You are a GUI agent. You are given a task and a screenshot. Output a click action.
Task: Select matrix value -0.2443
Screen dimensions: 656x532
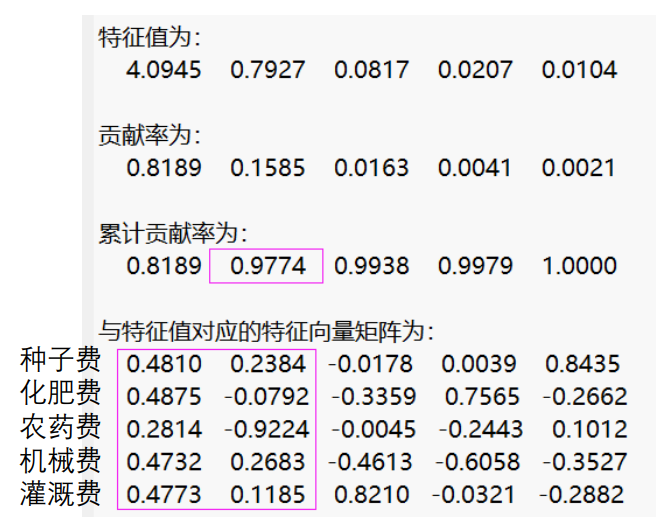(x=481, y=430)
